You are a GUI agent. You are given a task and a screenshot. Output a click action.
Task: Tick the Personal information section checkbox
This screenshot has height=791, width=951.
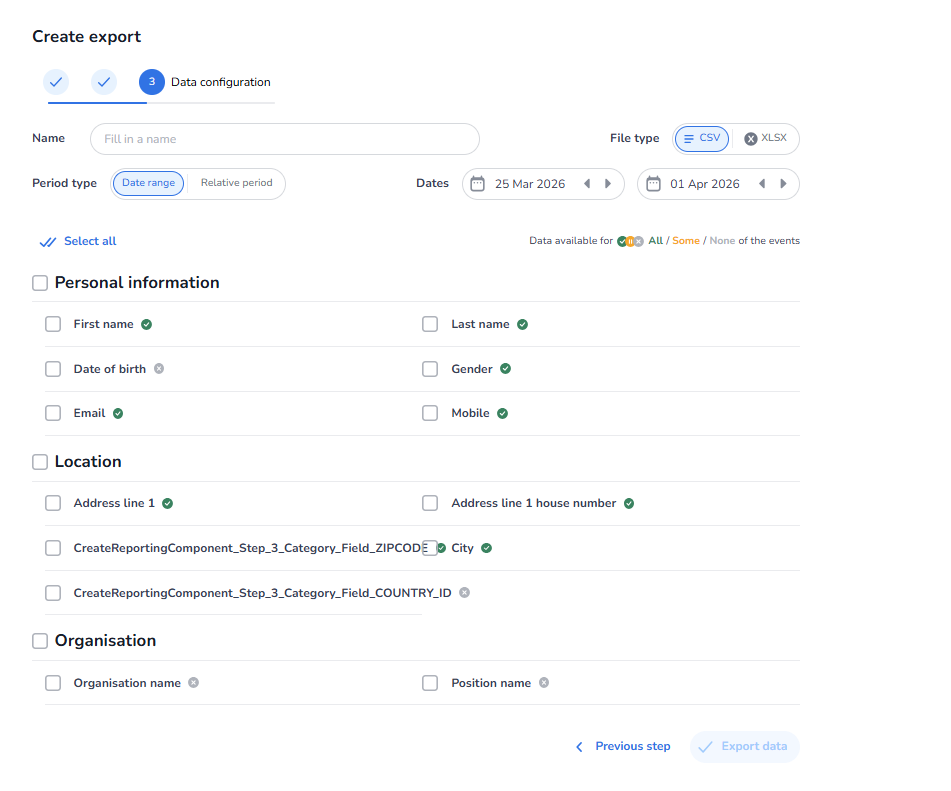40,283
